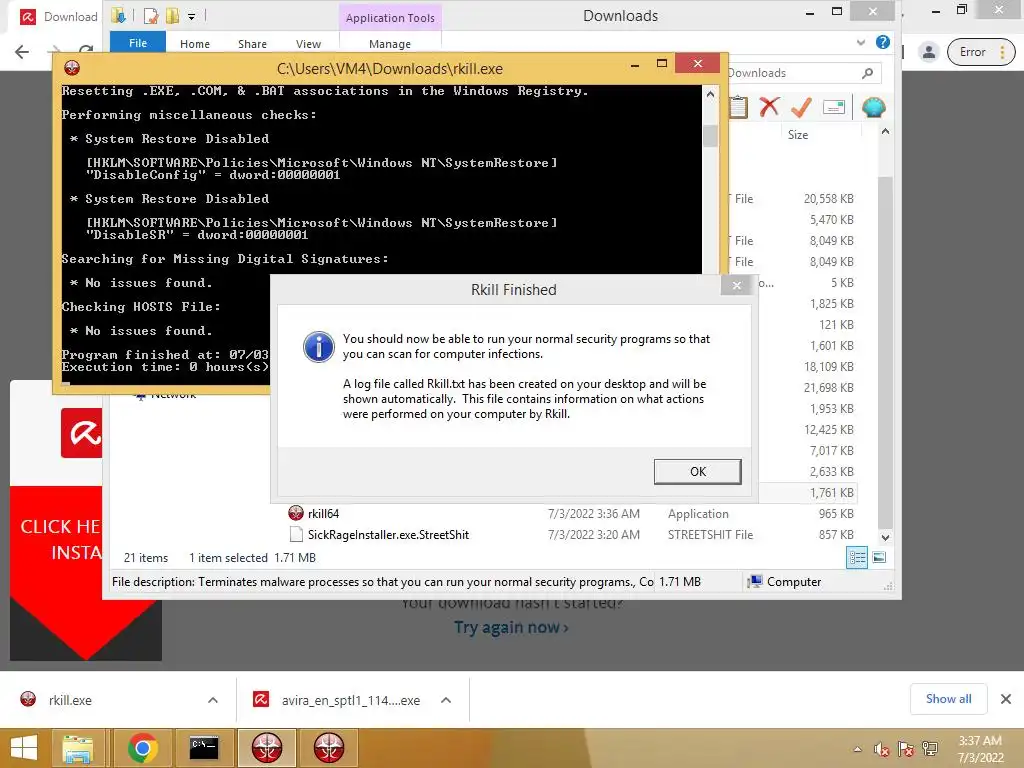
Task: Click the rename icon in the explorer toolbar
Action: coord(834,106)
